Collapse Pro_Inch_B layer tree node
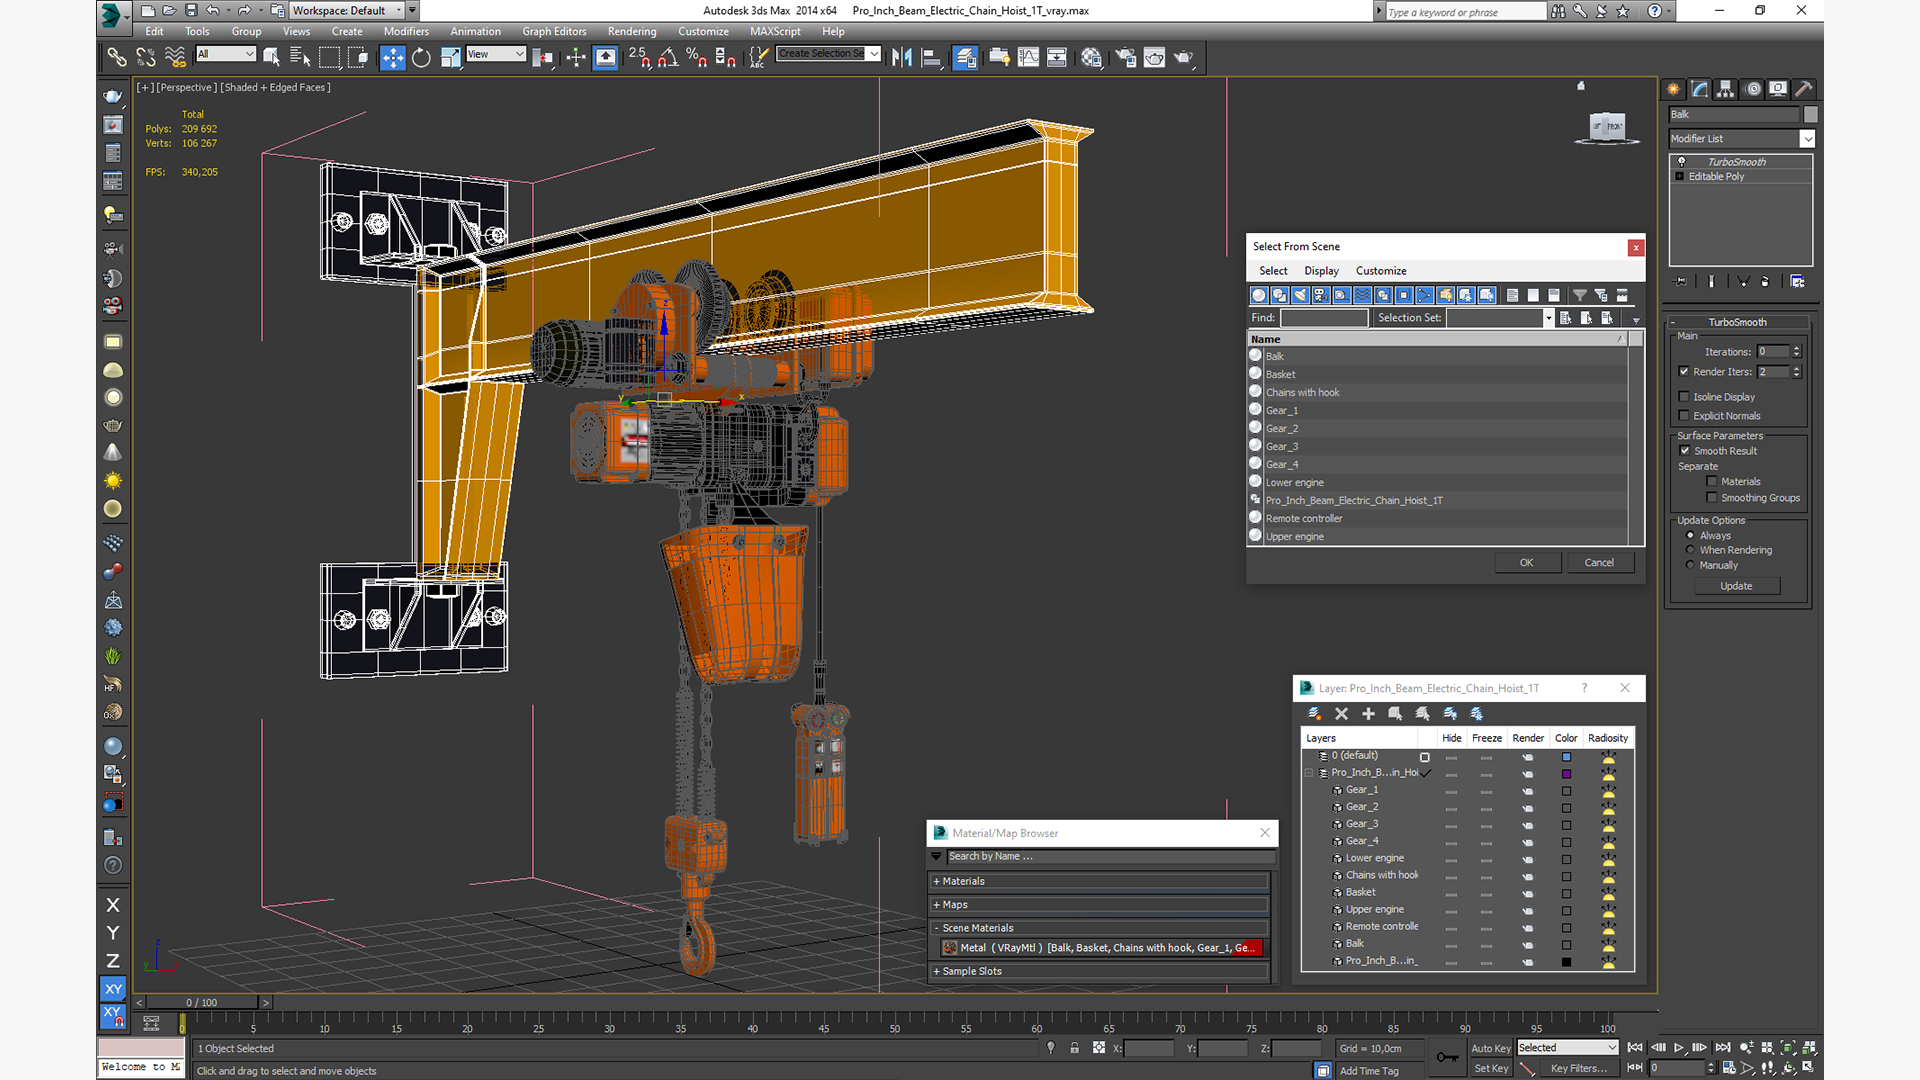This screenshot has width=1920, height=1080. (1309, 774)
